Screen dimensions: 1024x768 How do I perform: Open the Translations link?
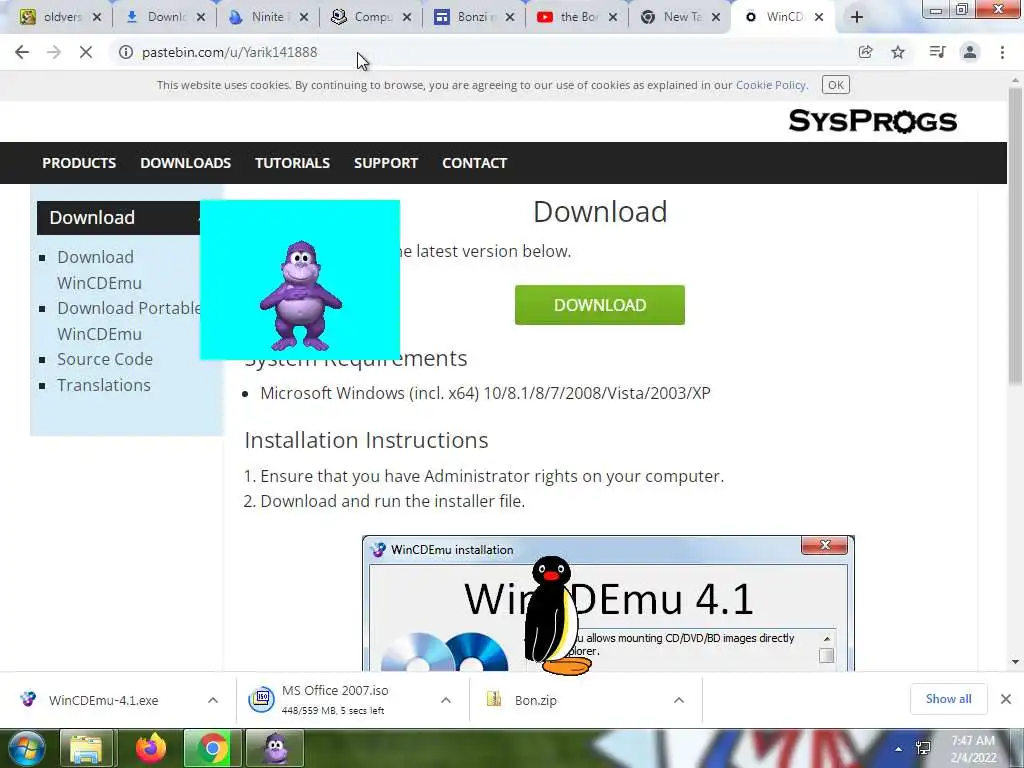(x=104, y=385)
